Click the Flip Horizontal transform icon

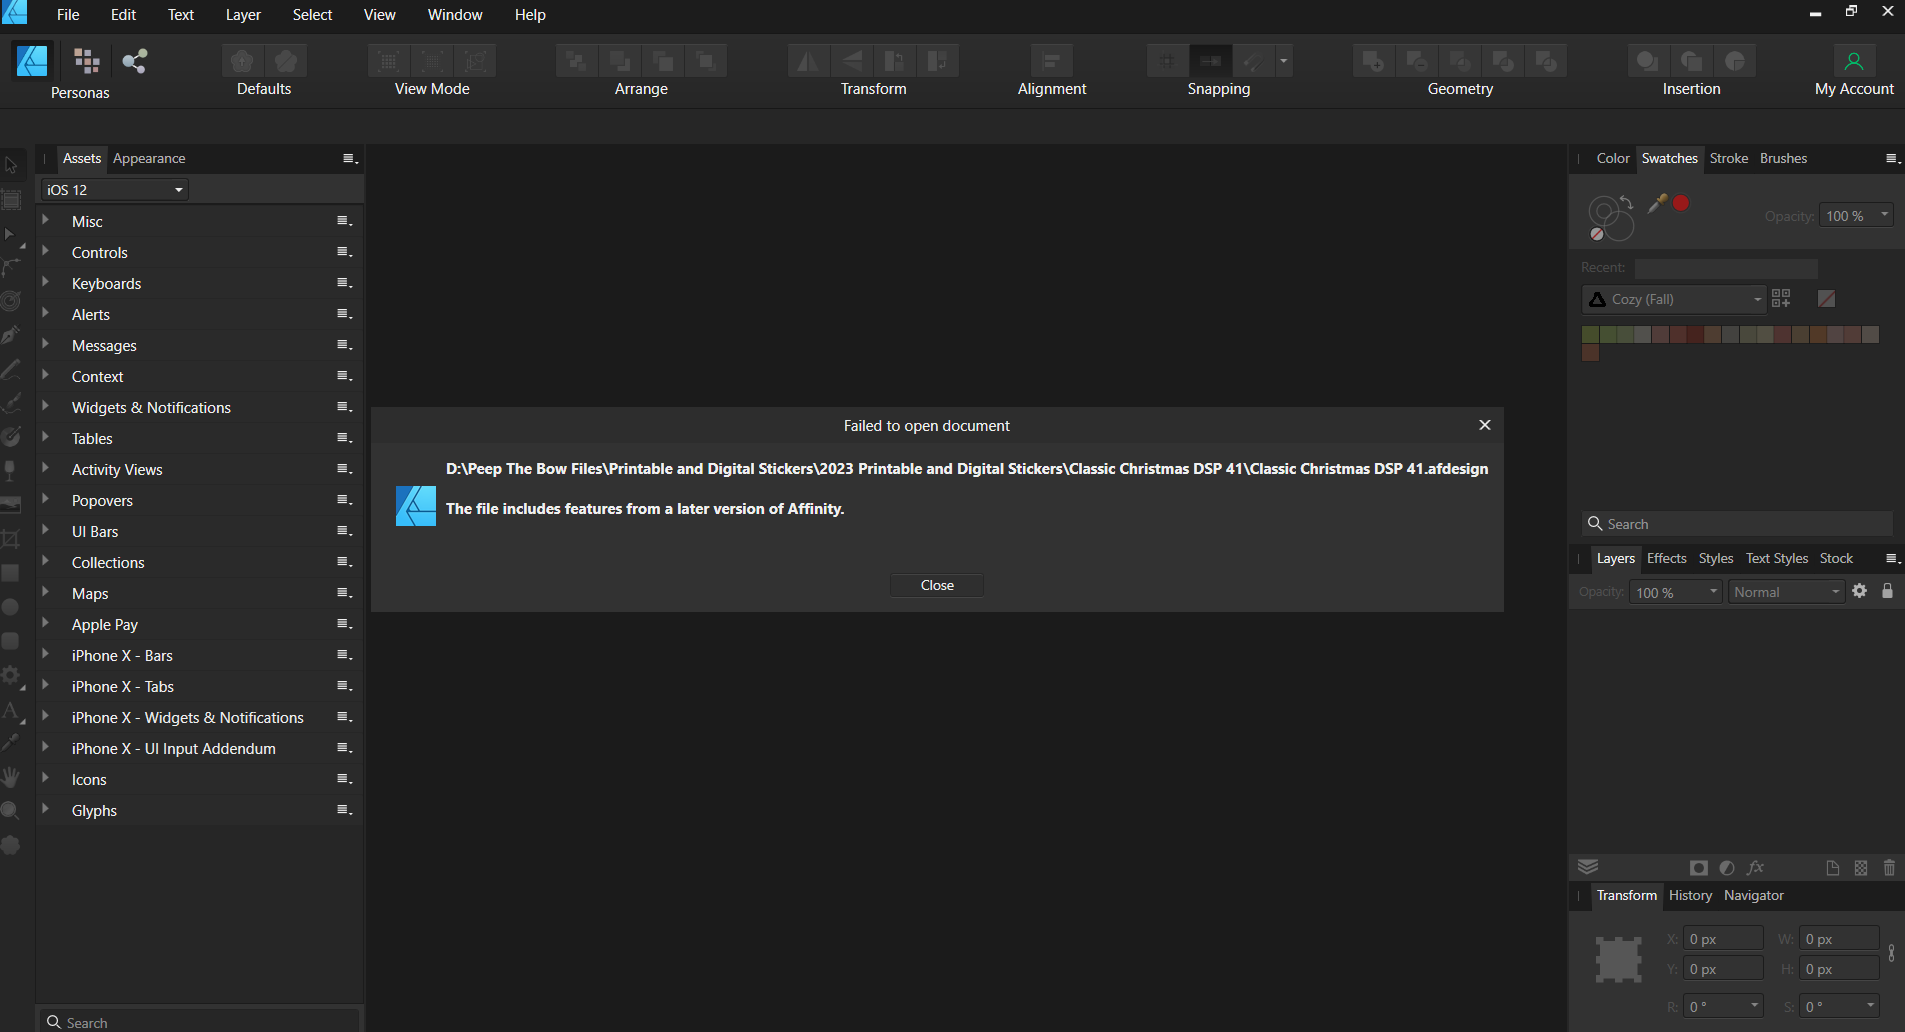tap(808, 61)
